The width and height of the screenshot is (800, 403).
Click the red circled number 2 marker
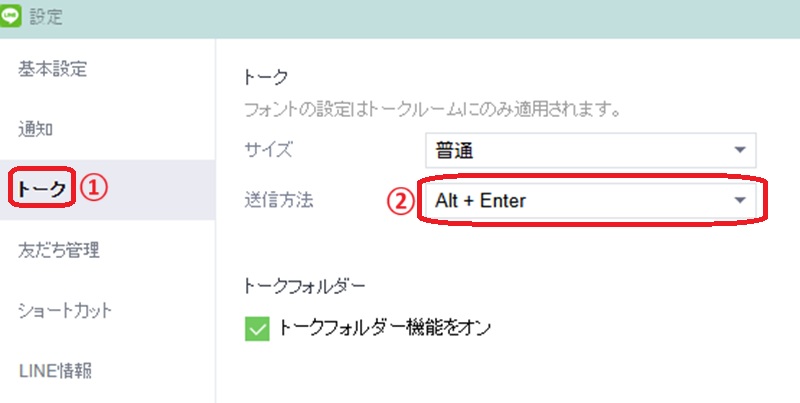[400, 202]
